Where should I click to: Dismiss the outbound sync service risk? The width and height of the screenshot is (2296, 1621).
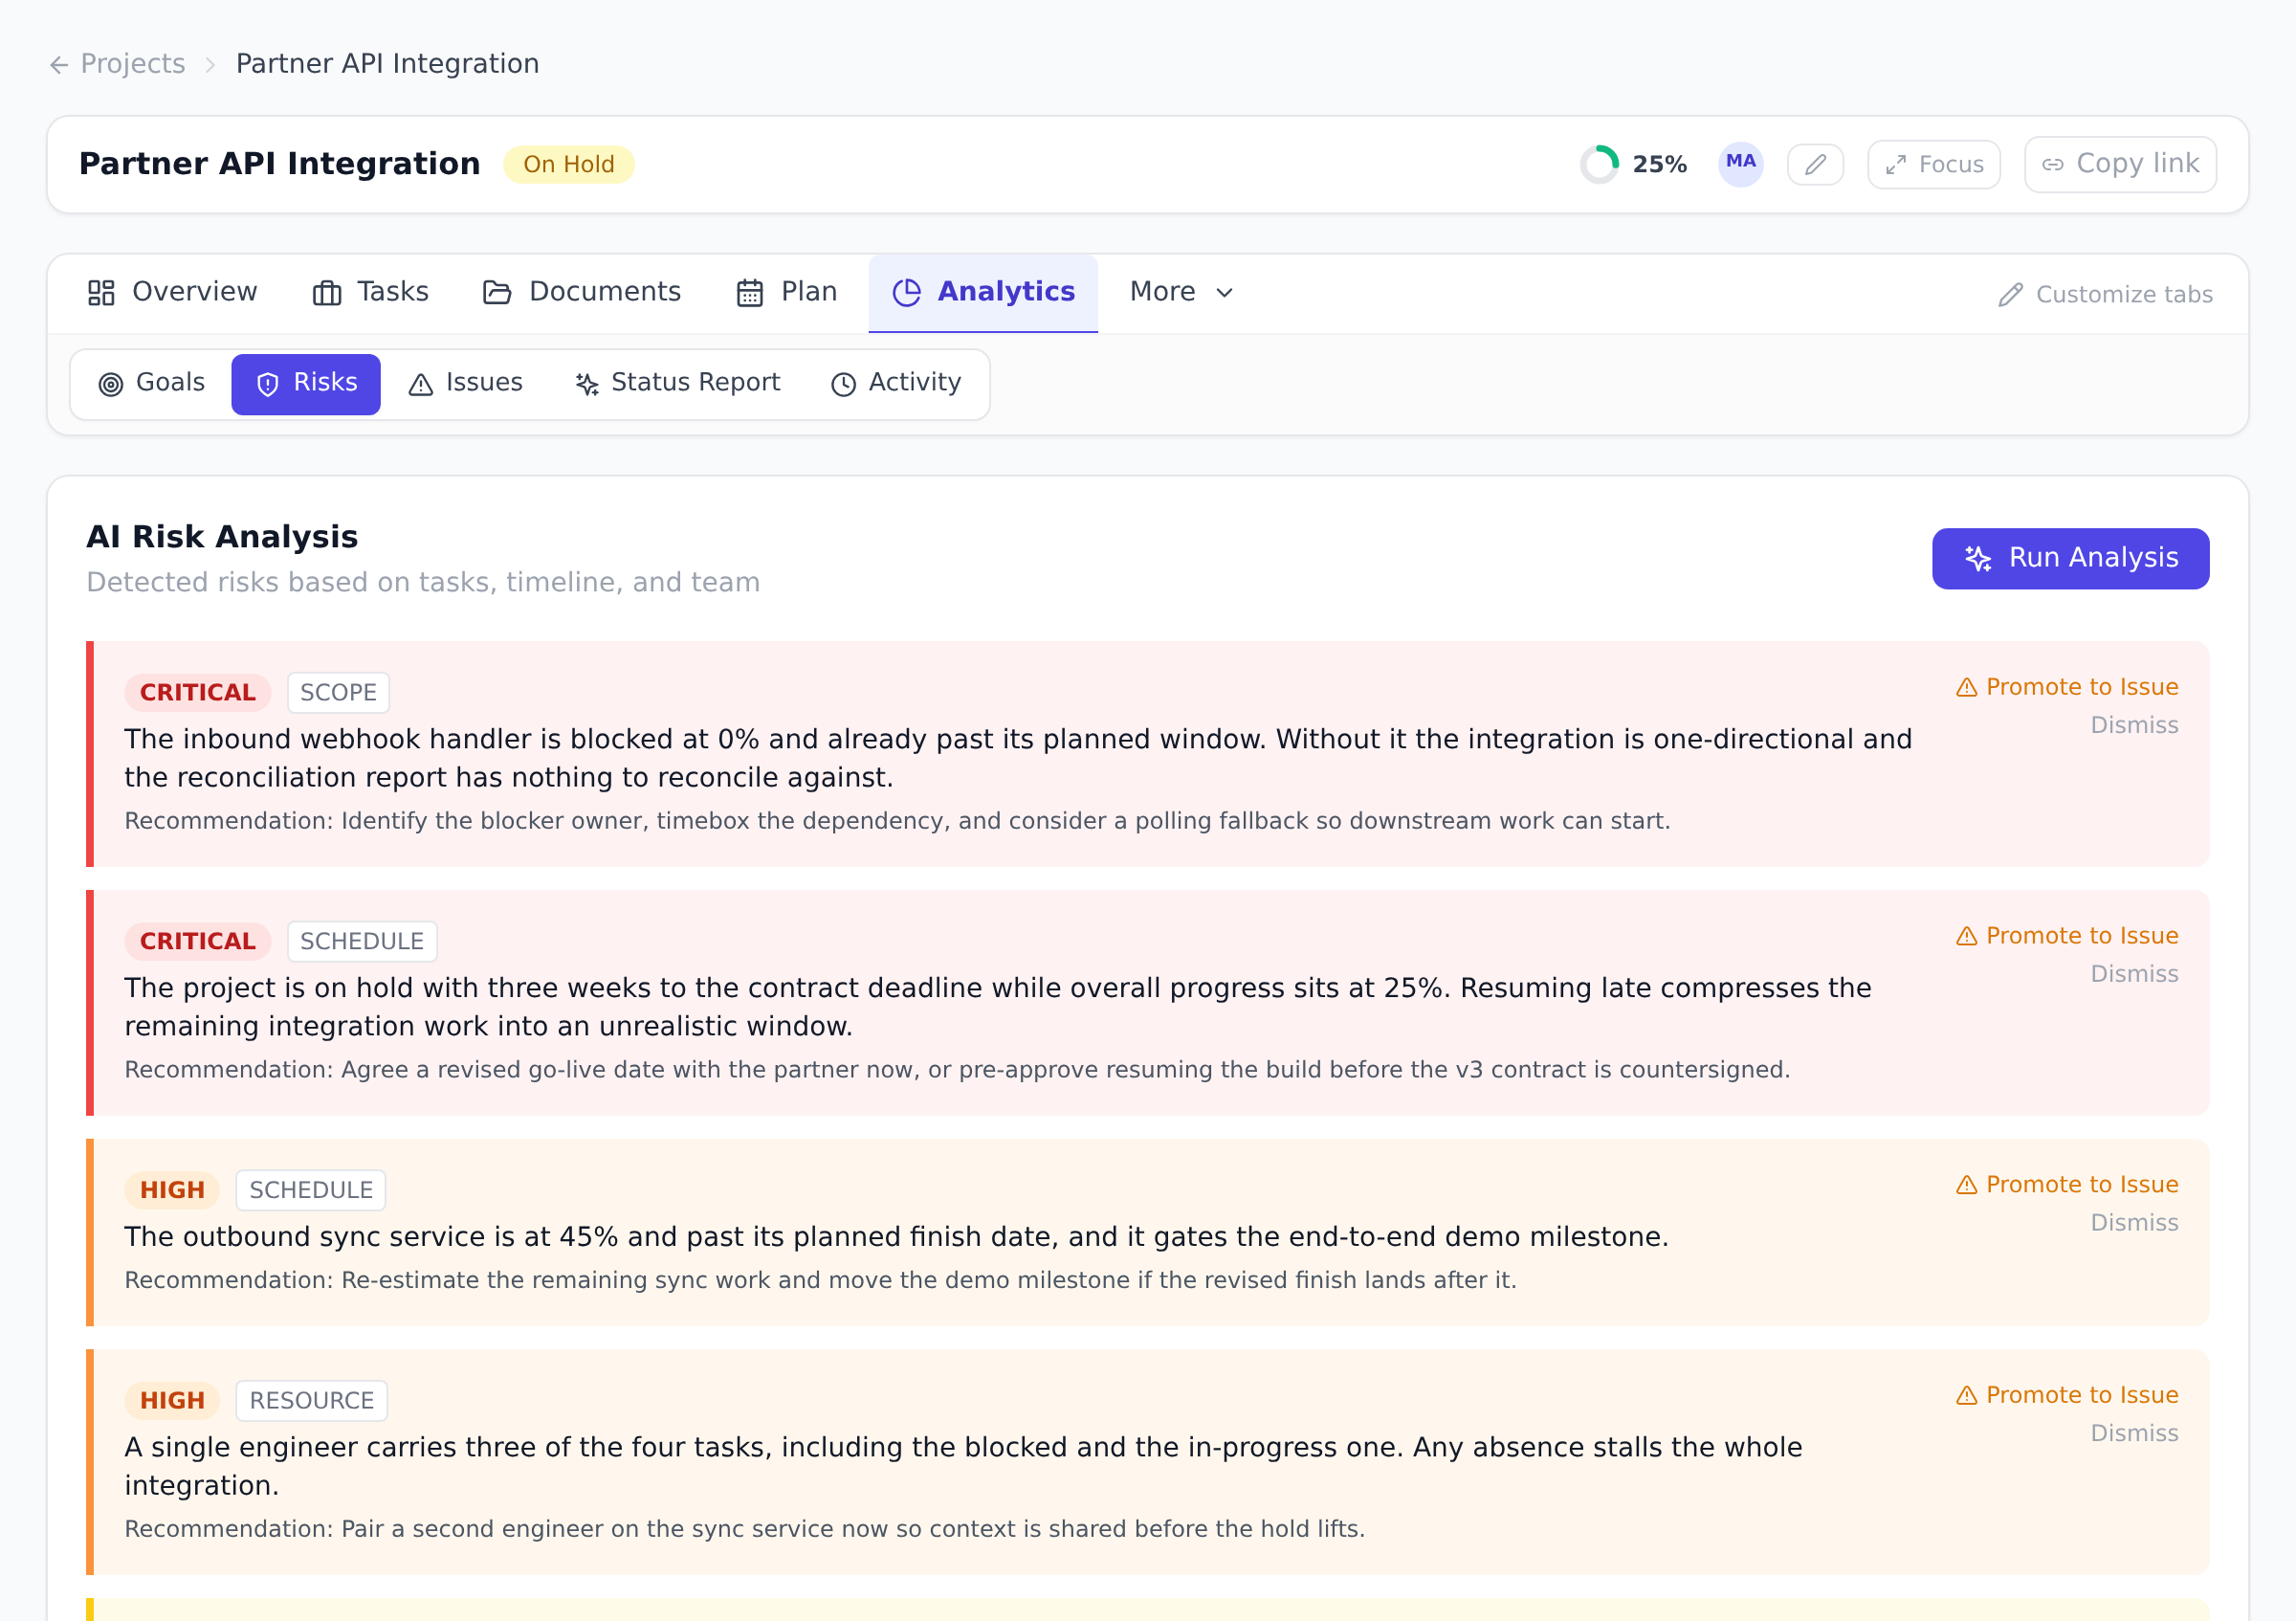2134,1224
